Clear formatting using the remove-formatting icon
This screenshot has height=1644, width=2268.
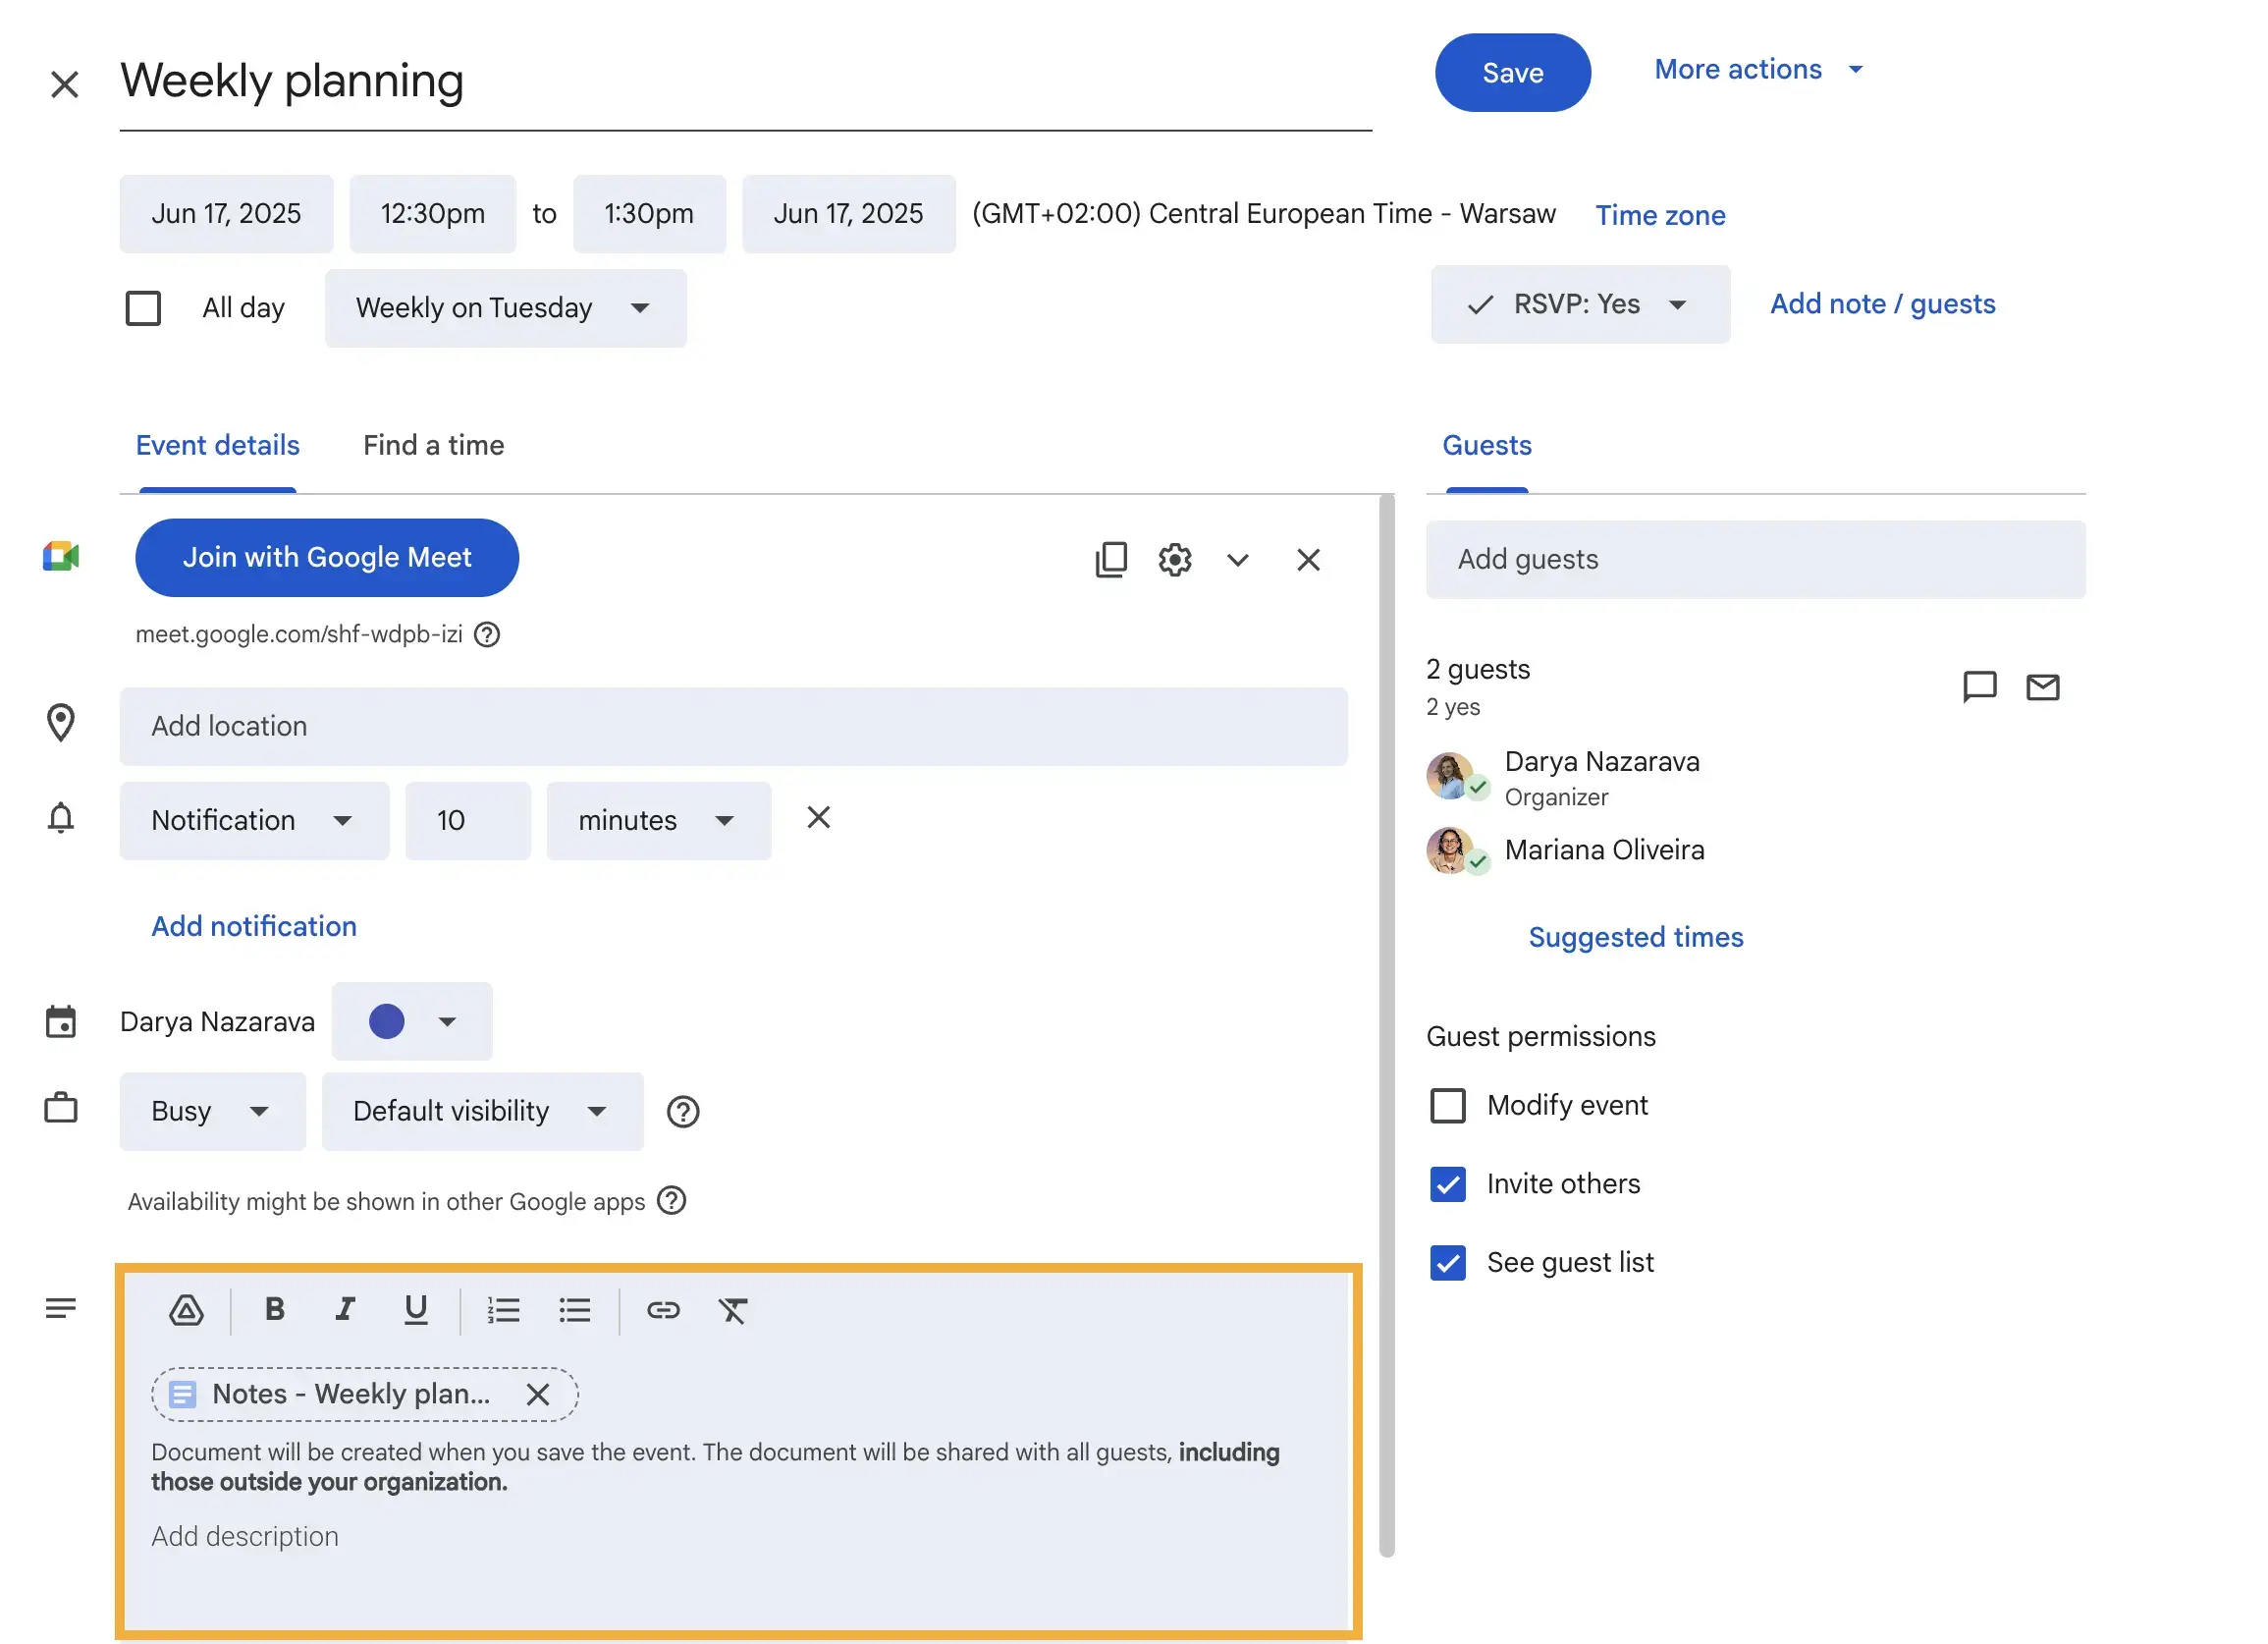(x=733, y=1310)
